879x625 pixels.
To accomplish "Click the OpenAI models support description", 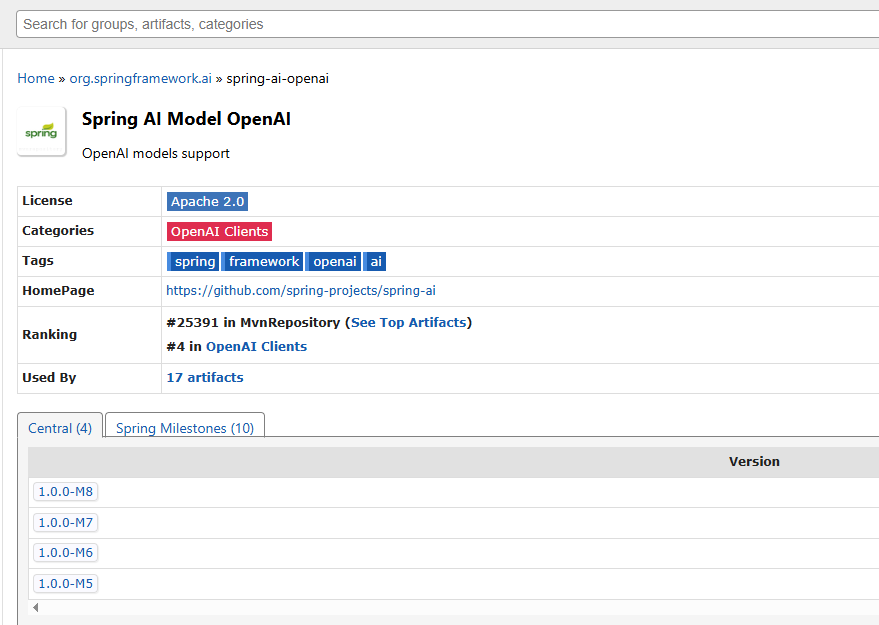I will click(x=156, y=154).
